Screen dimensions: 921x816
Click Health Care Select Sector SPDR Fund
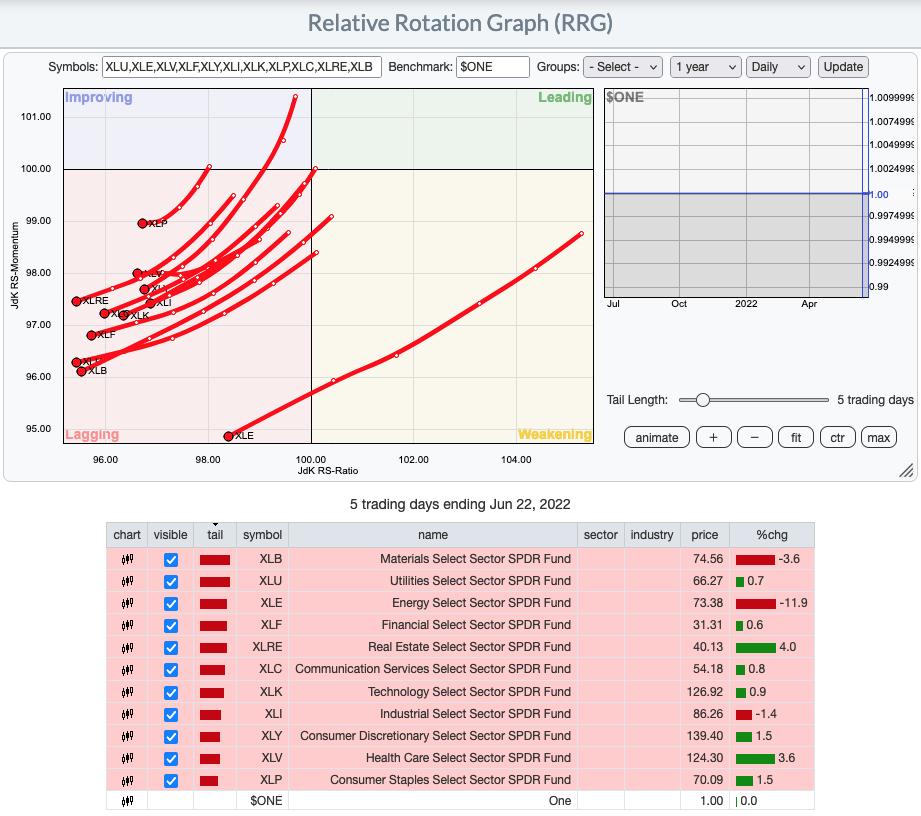pyautogui.click(x=468, y=758)
